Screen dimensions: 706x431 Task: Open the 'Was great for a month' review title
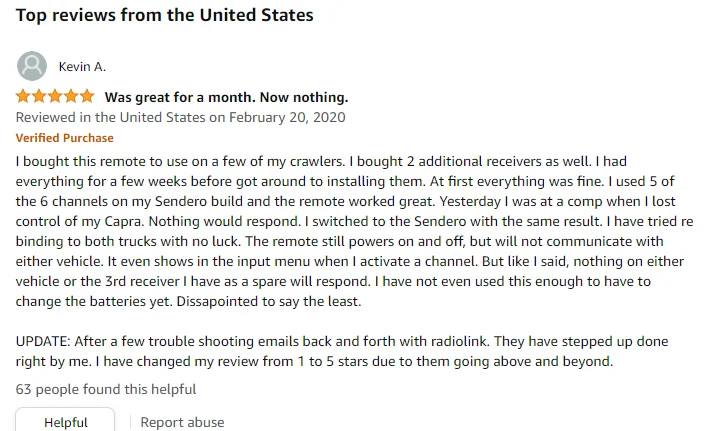point(226,97)
